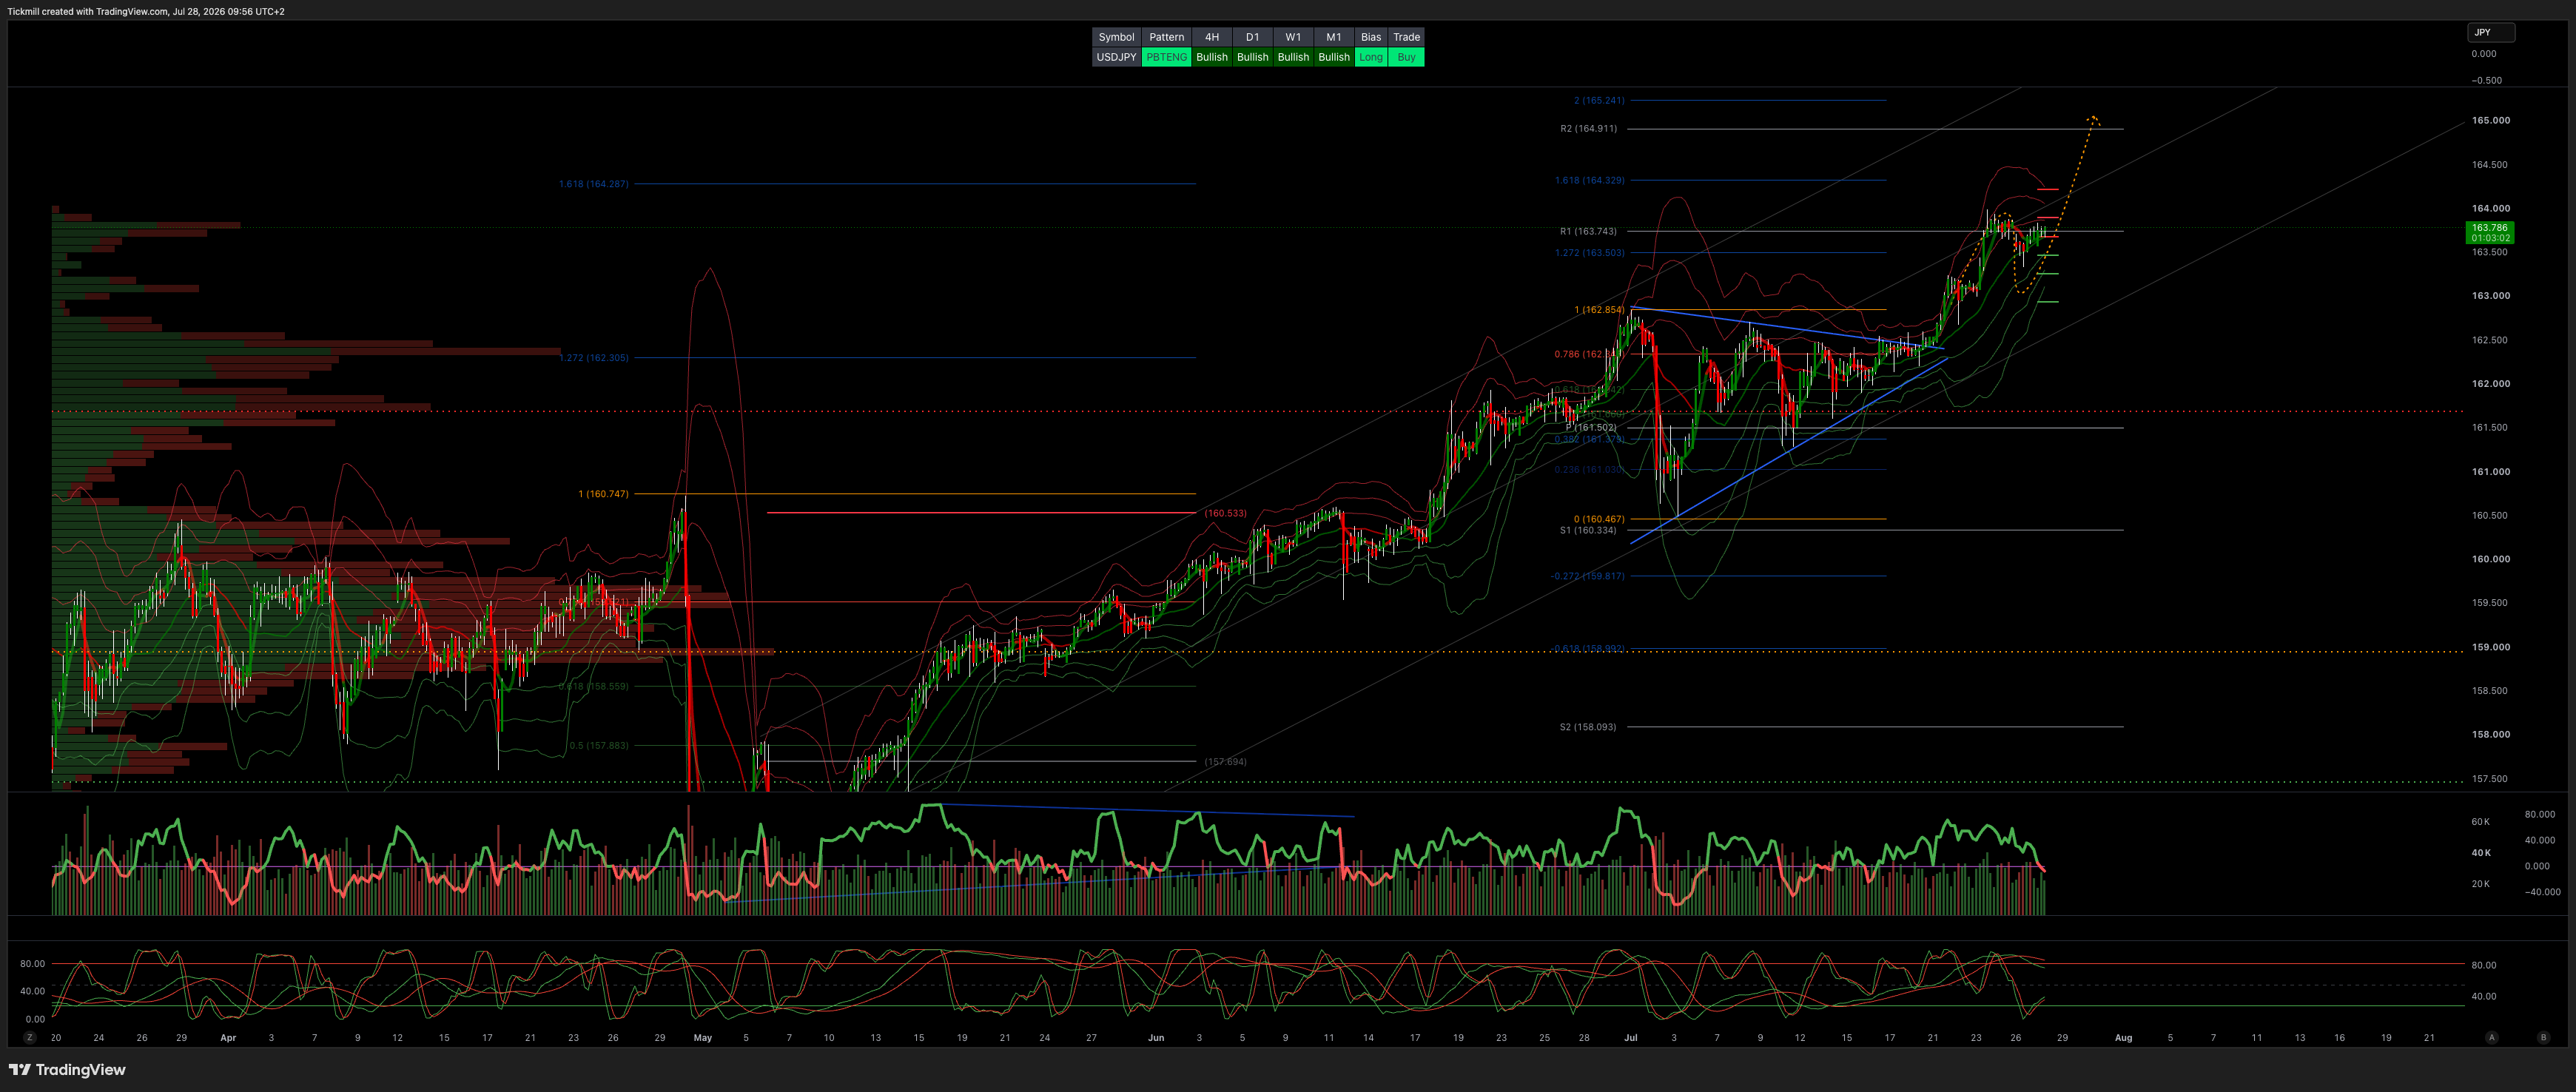Click the B scale icon at bottom right
This screenshot has width=2576, height=1092.
pos(2544,1038)
